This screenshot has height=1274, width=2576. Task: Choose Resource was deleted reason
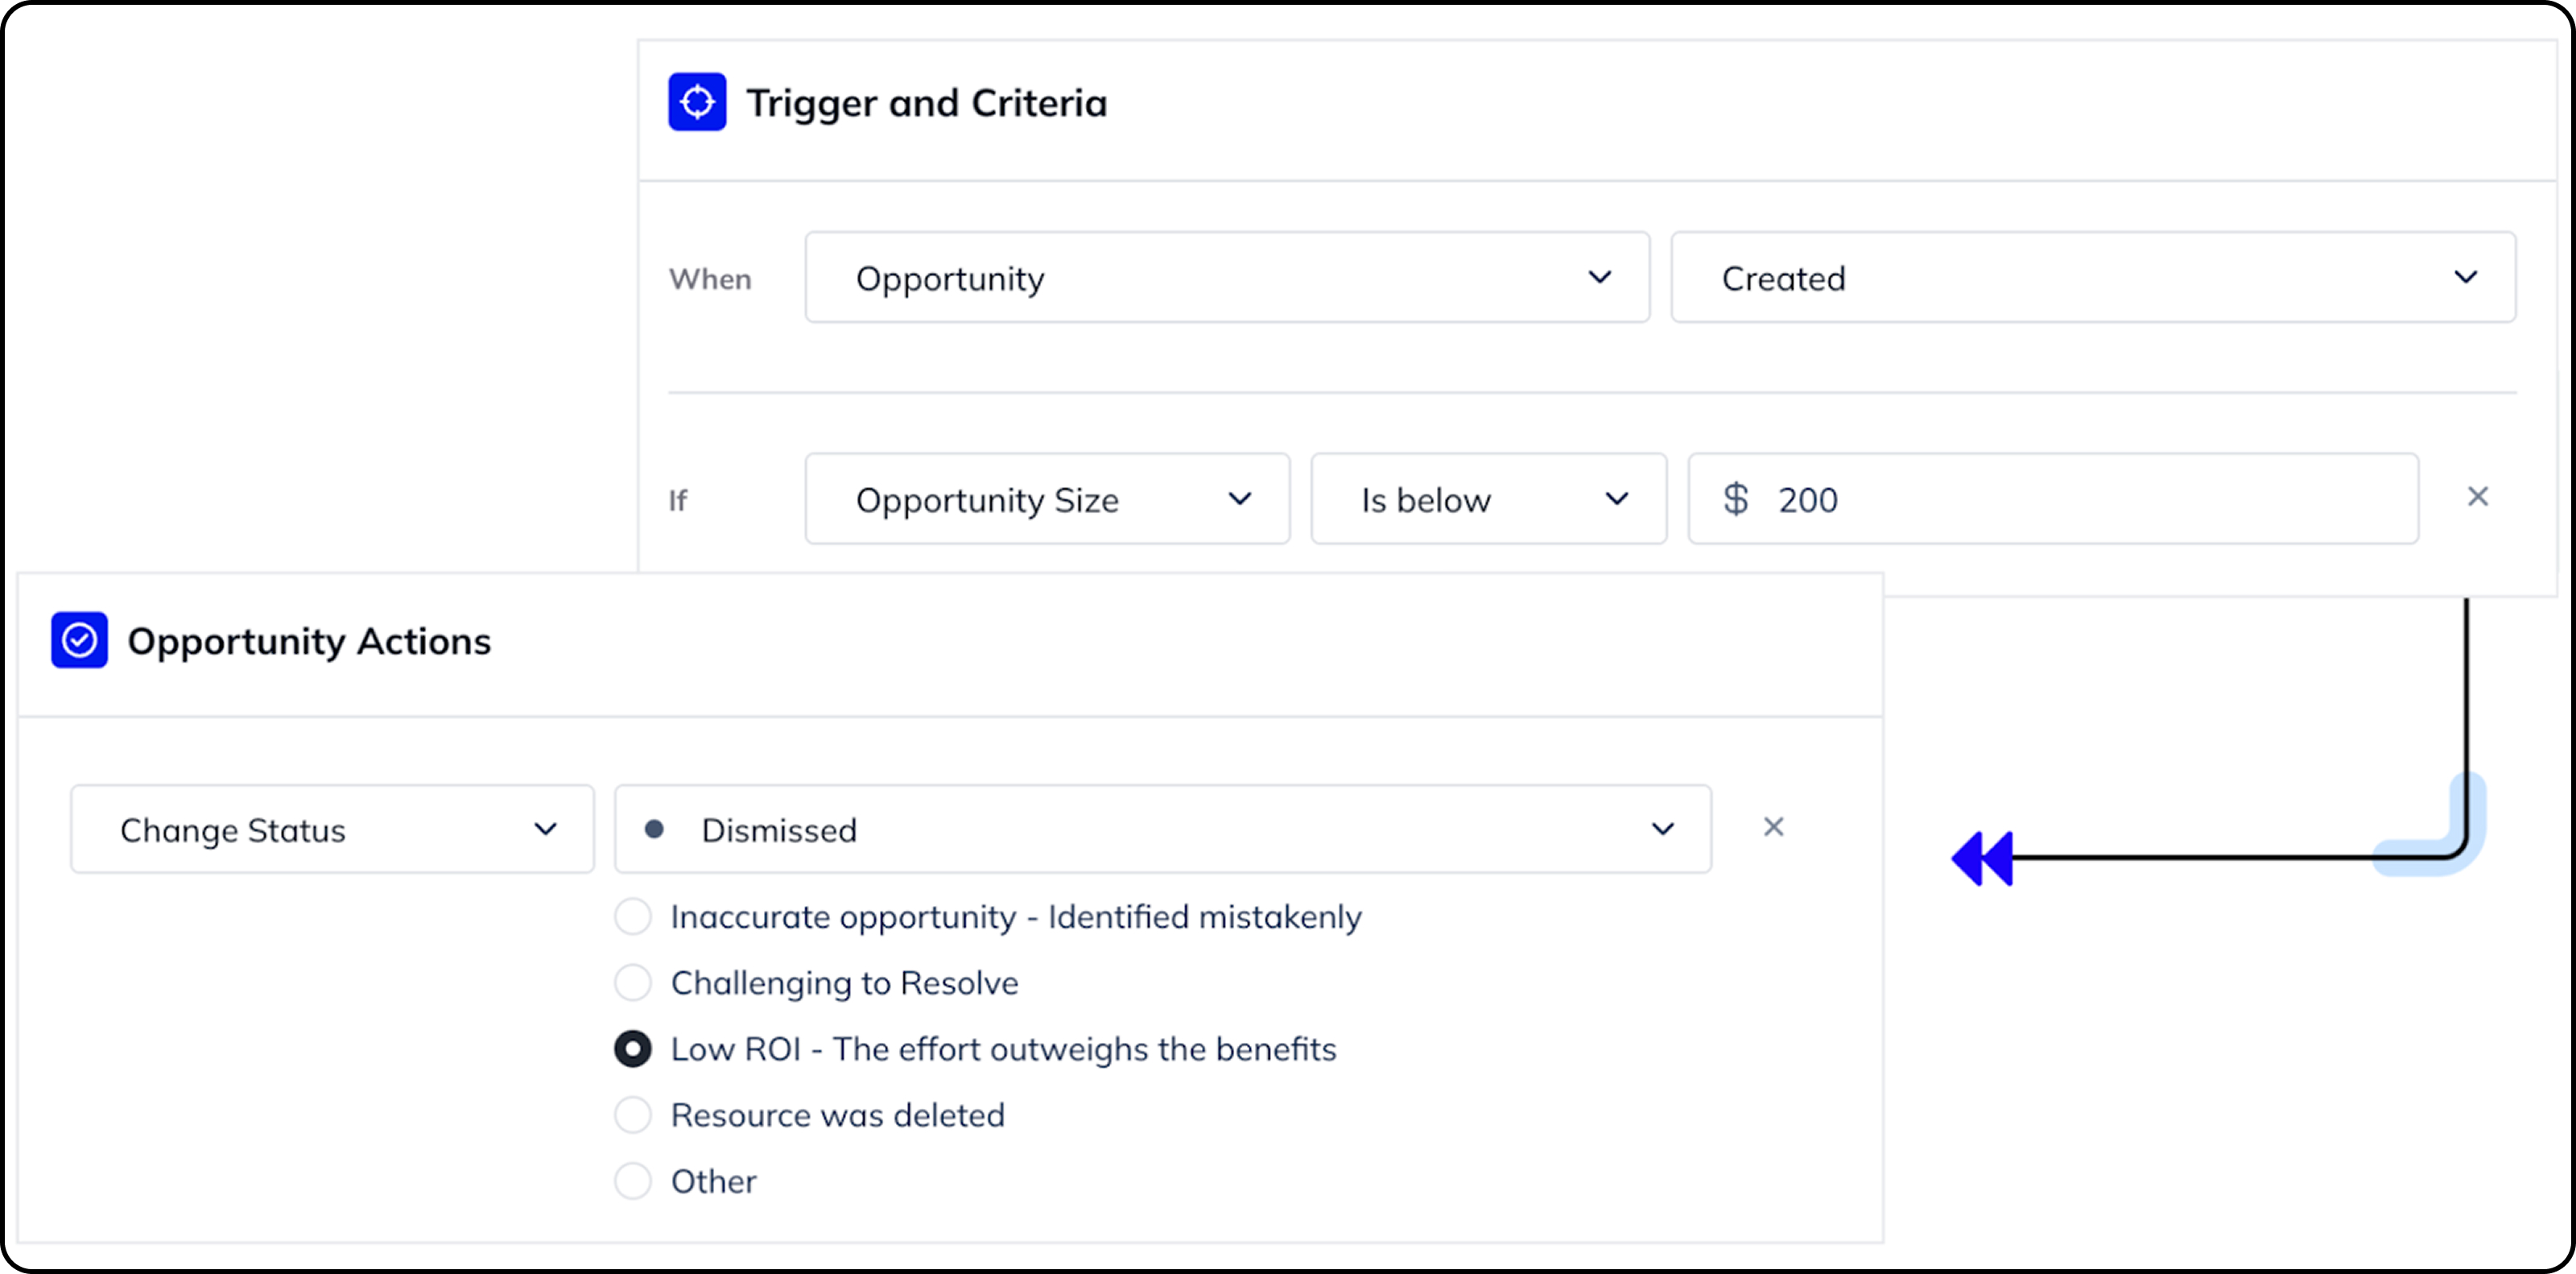click(633, 1115)
